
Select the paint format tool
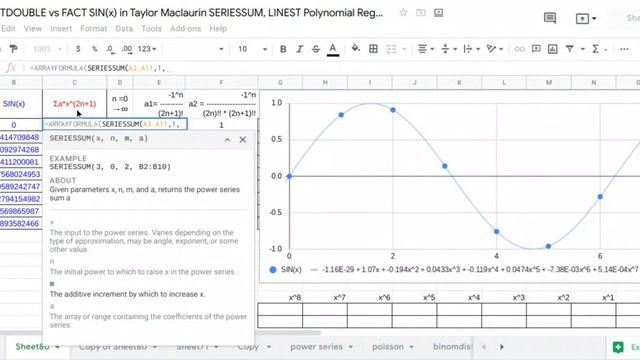[13, 49]
